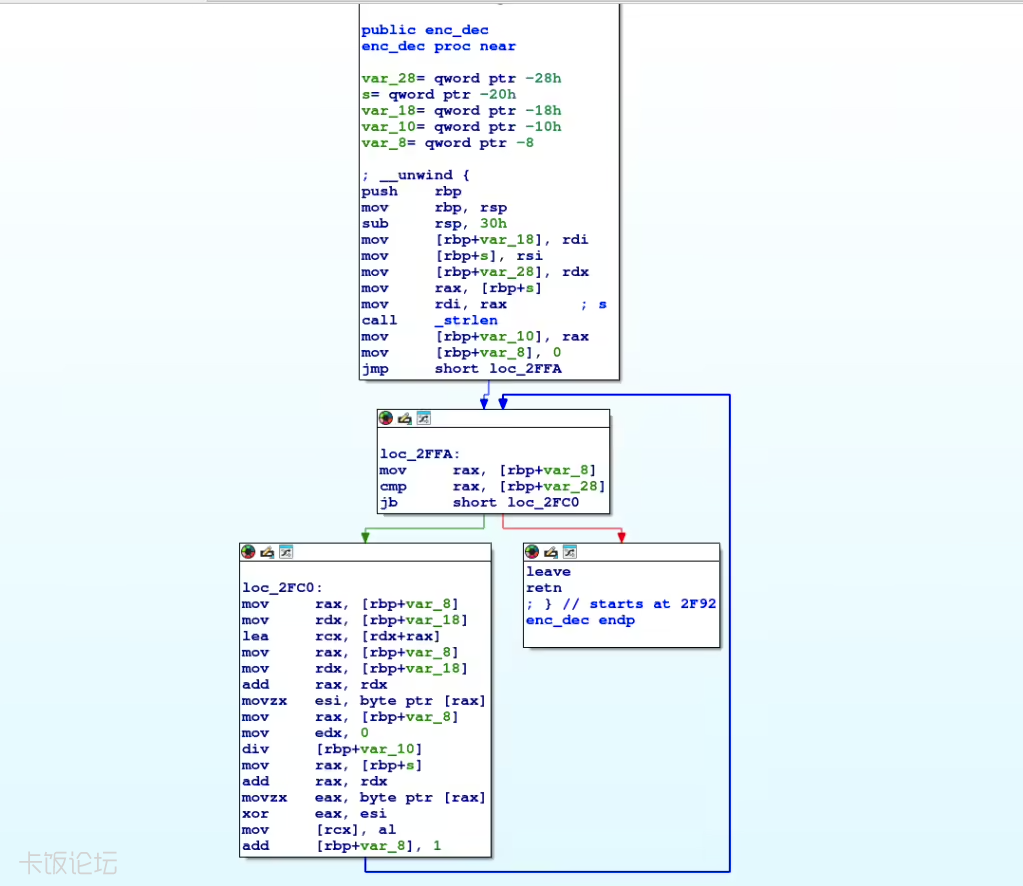Click the group nodes icon in loc_2FFA node

tap(423, 418)
